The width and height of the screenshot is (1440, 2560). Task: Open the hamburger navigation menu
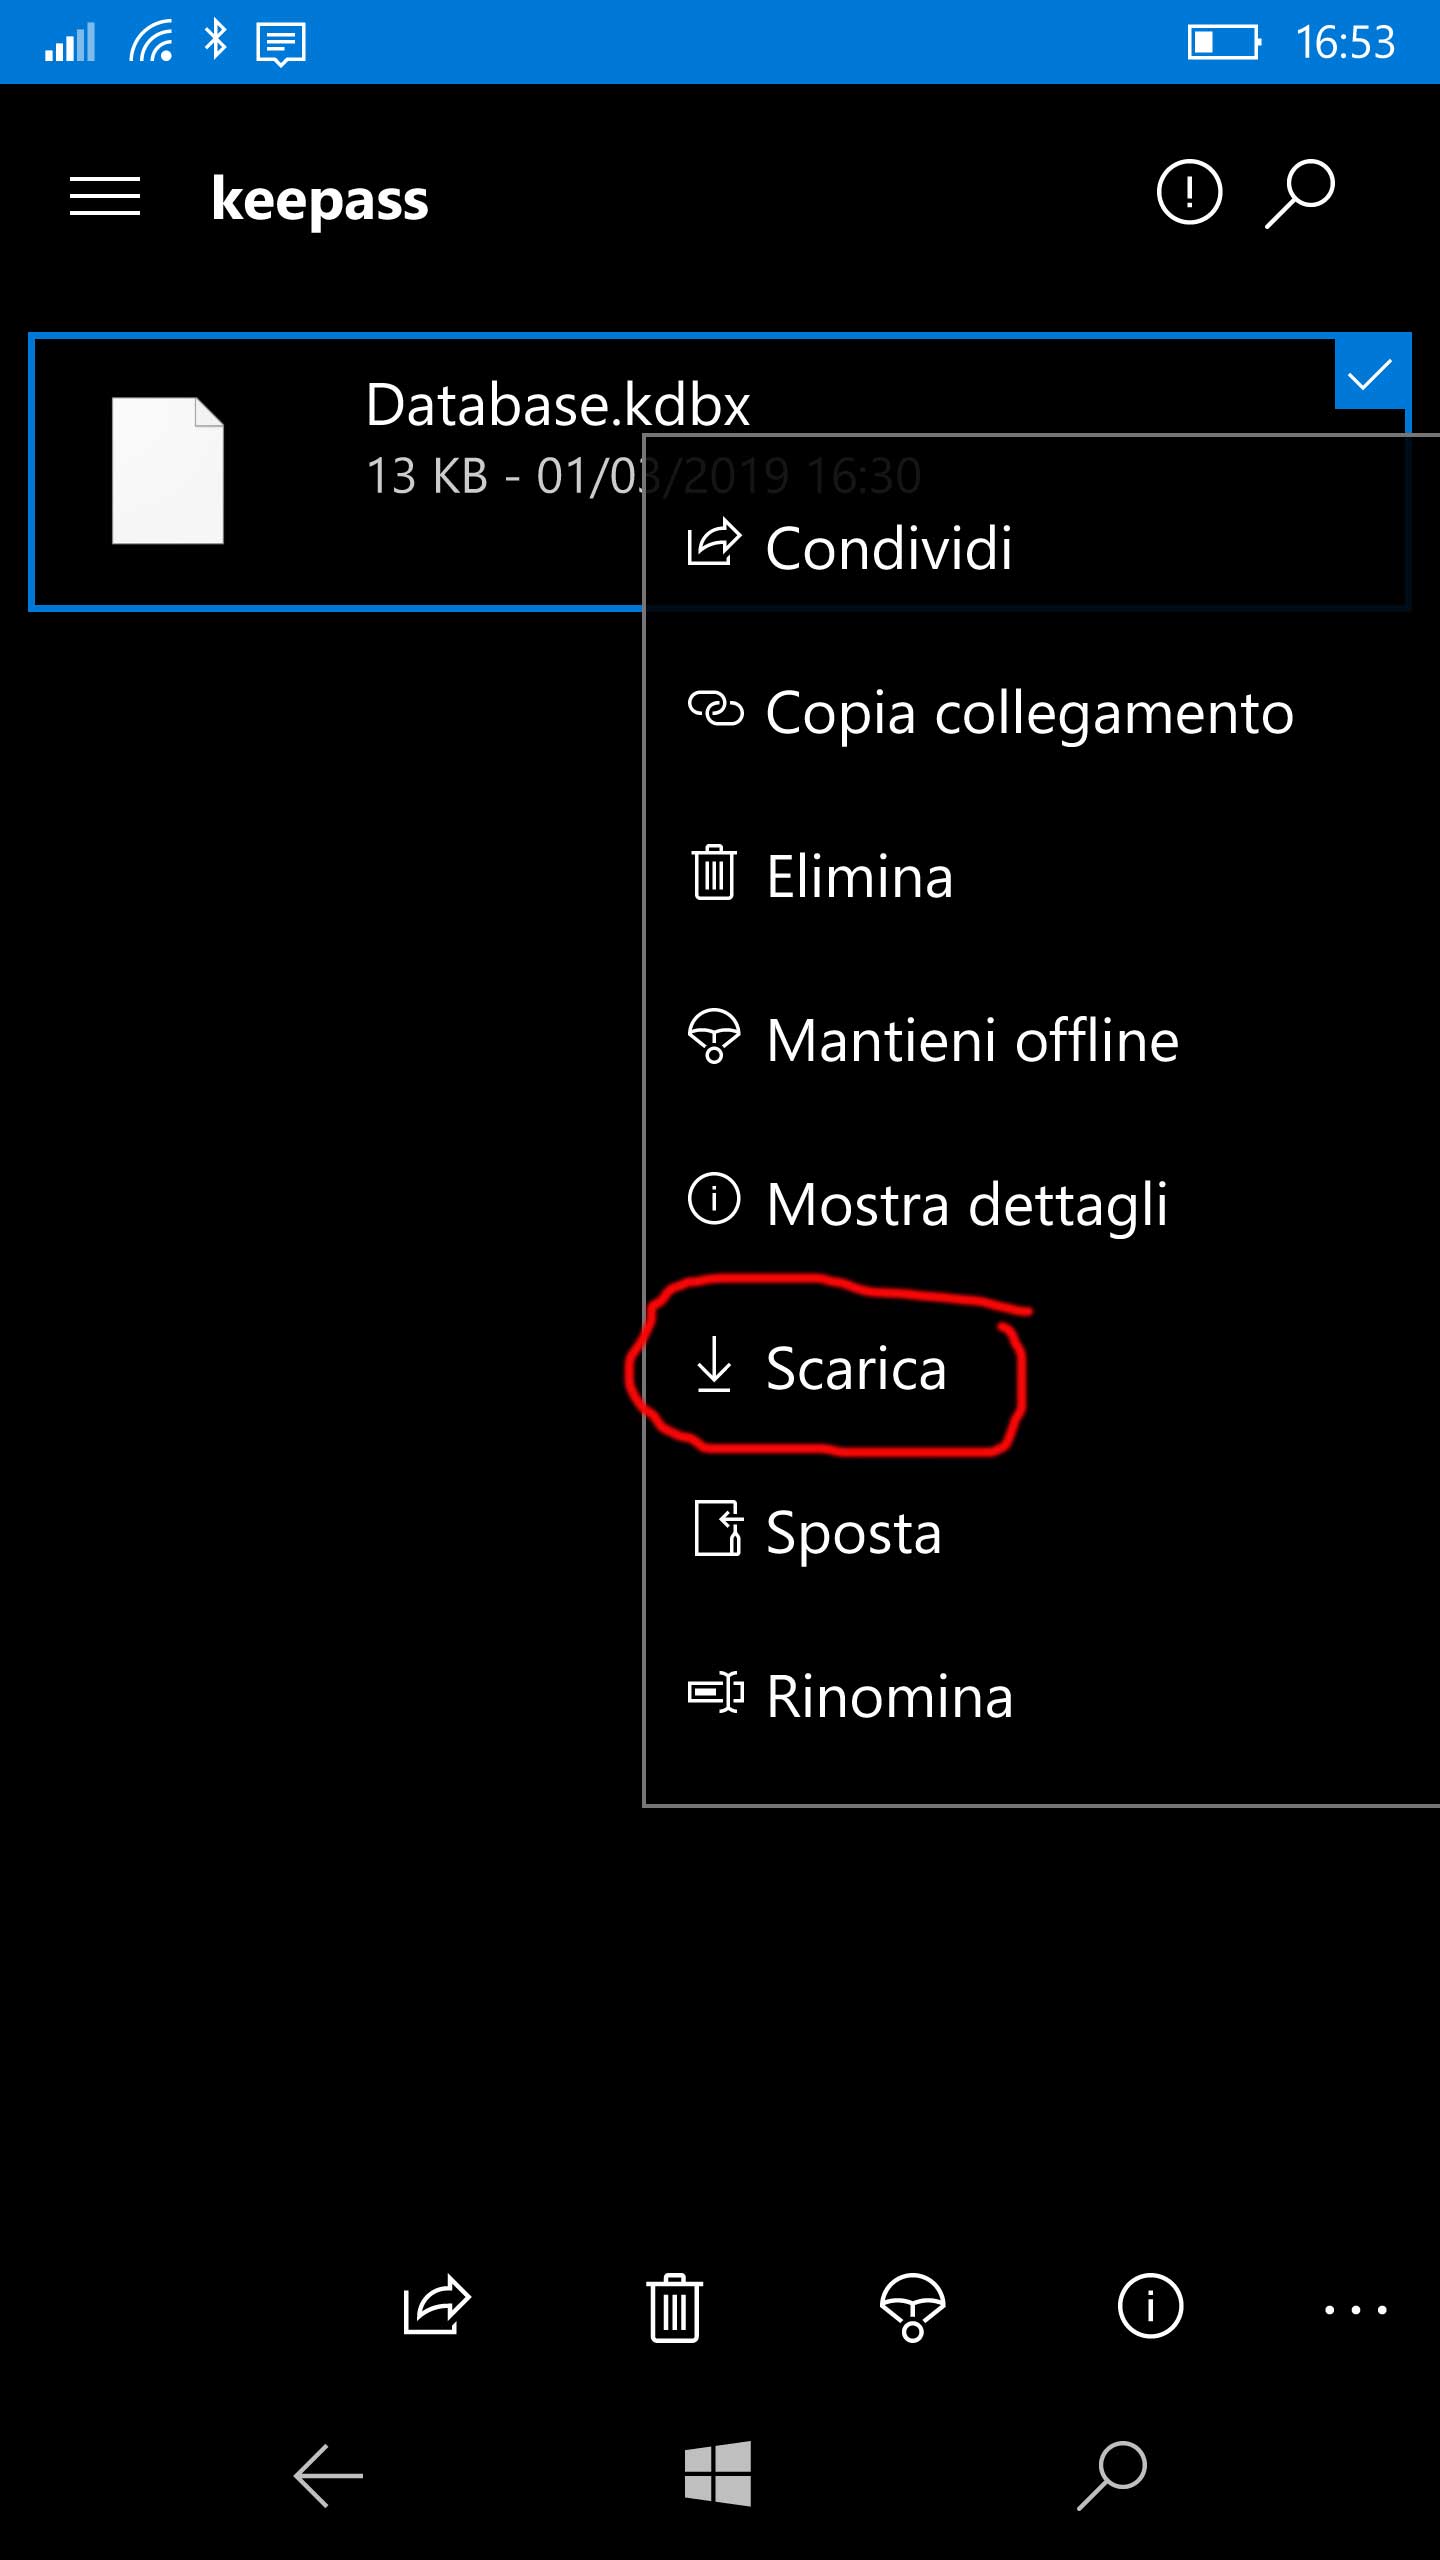tap(105, 196)
